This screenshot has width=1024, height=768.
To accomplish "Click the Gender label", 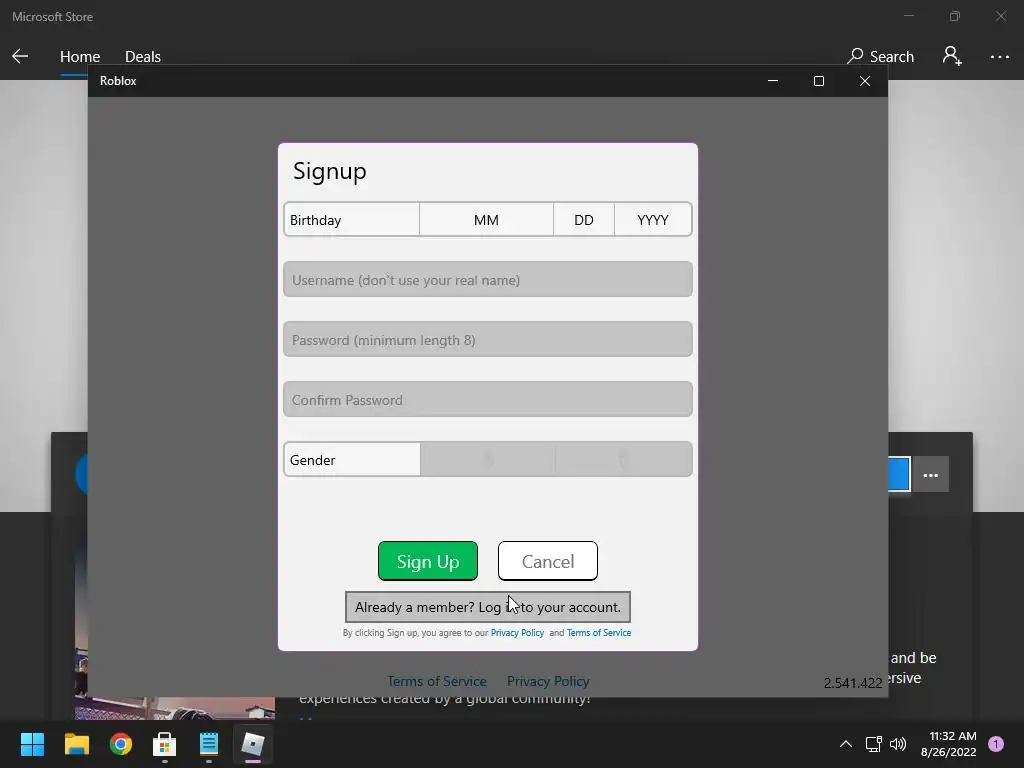I will tap(313, 460).
